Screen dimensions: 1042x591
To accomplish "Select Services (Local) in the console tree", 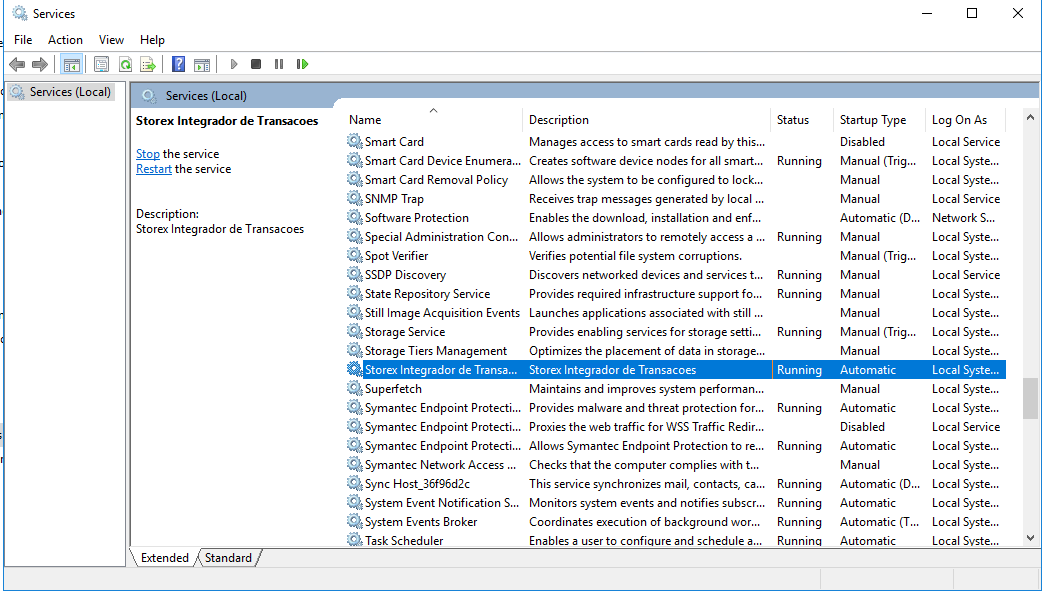I will coord(70,92).
